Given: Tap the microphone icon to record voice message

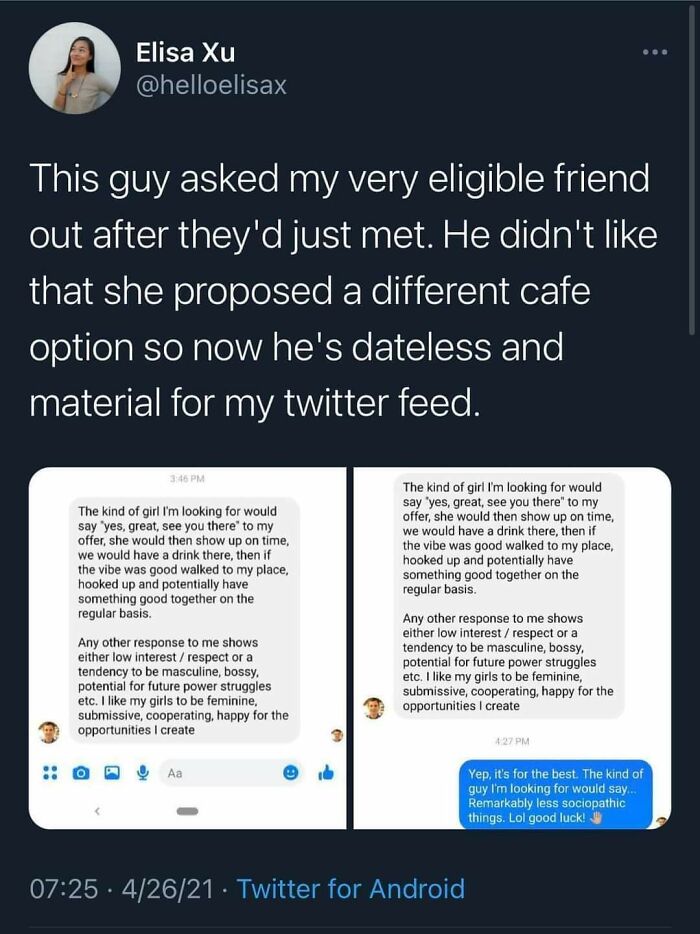Looking at the screenshot, I should [142, 771].
